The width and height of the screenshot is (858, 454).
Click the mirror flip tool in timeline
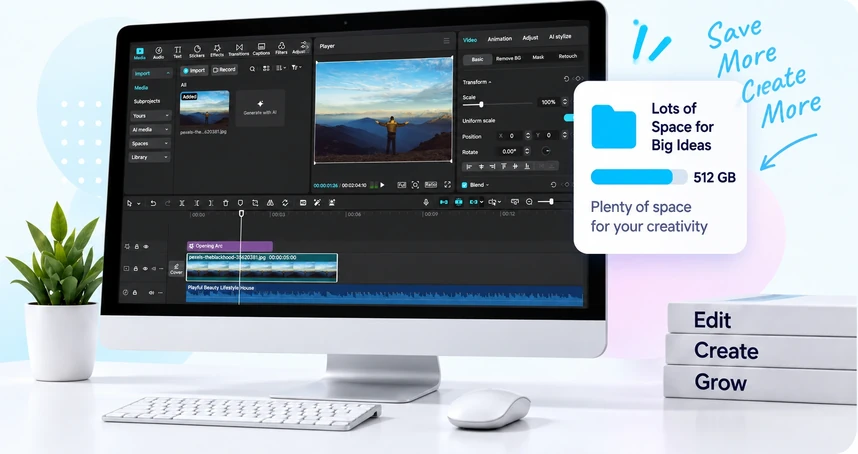point(270,203)
